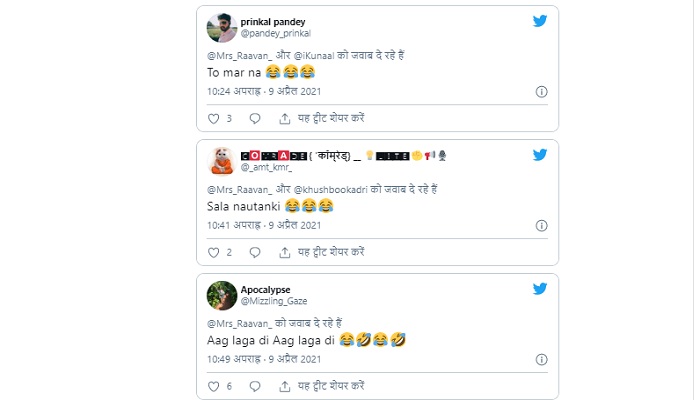
Task: Open info icon on Apocalypse tweet
Action: 541,359
